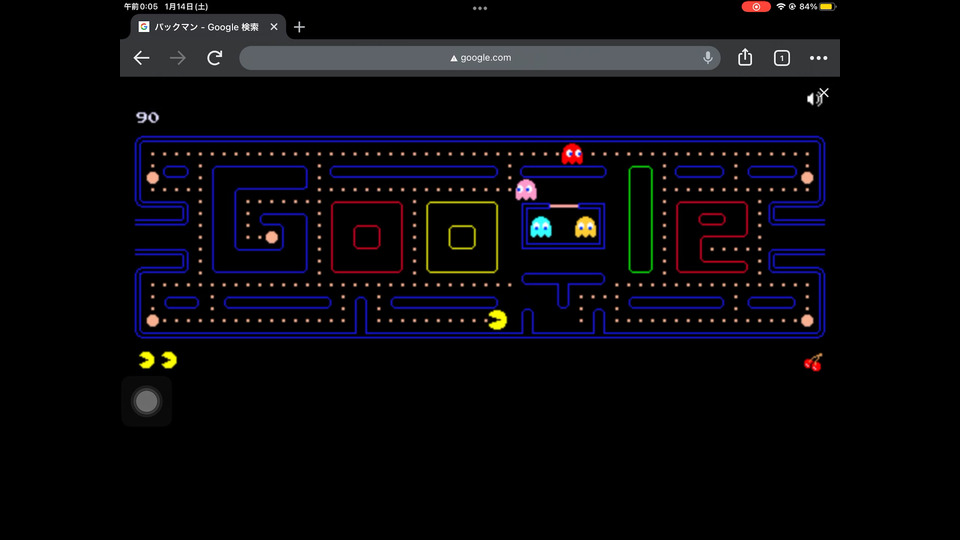The width and height of the screenshot is (960, 540).
Task: Click the first extra life Pac-Man icon
Action: pos(146,360)
